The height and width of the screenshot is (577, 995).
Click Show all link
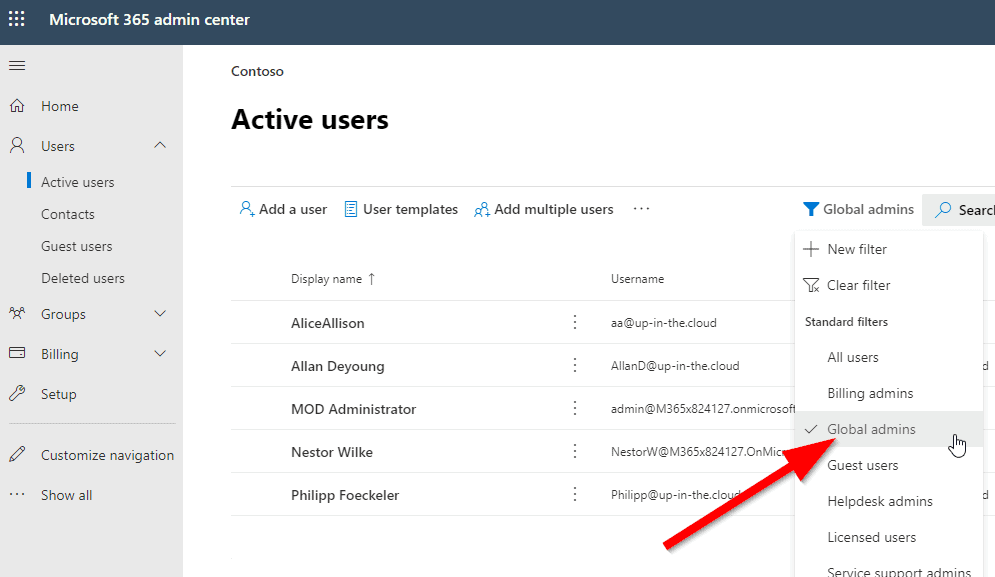click(67, 495)
